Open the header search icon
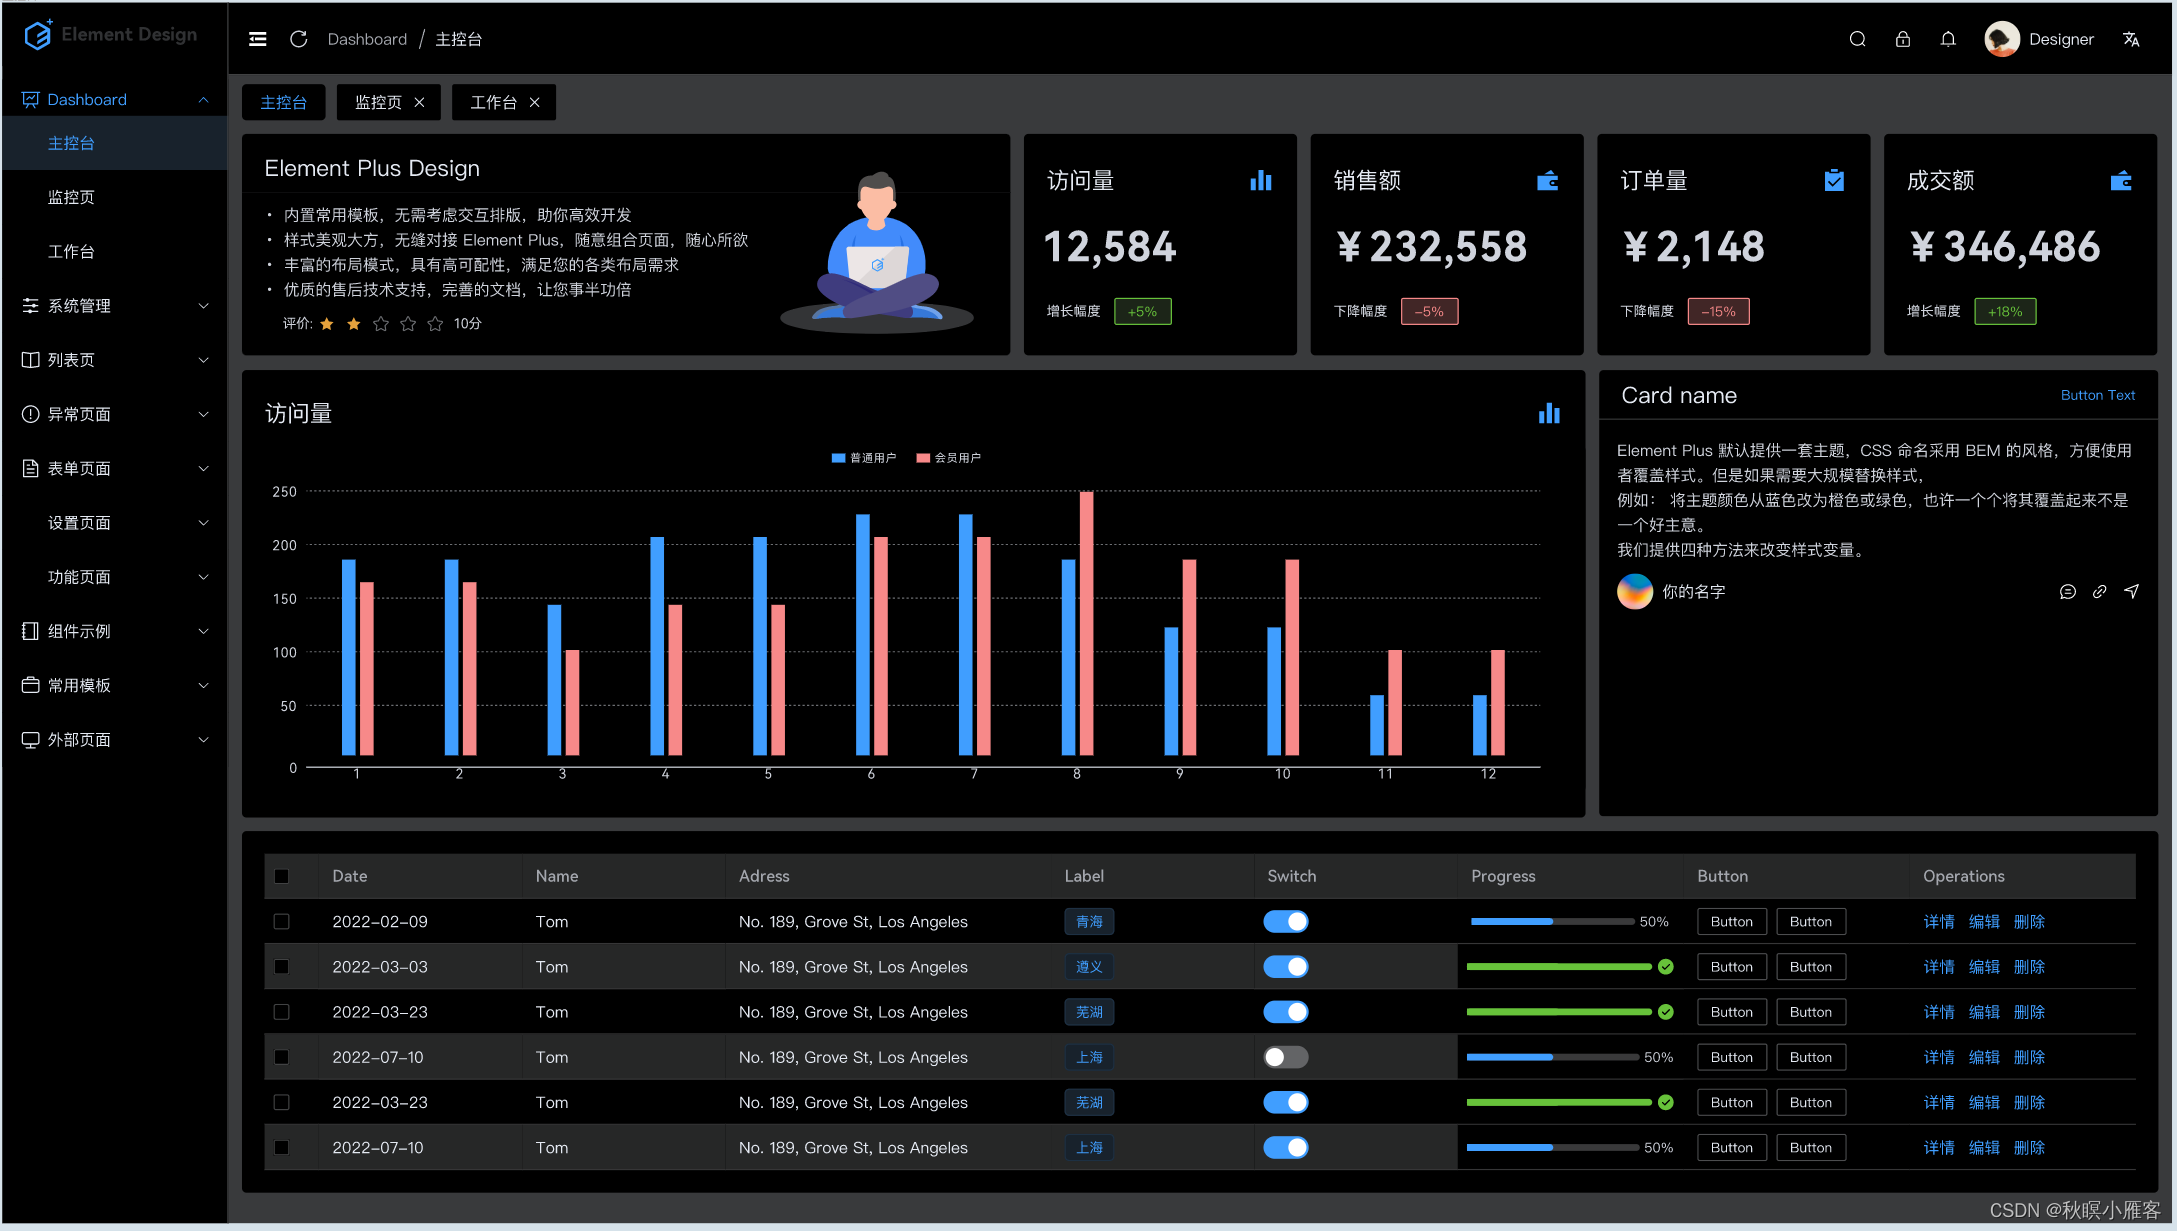 (1857, 39)
